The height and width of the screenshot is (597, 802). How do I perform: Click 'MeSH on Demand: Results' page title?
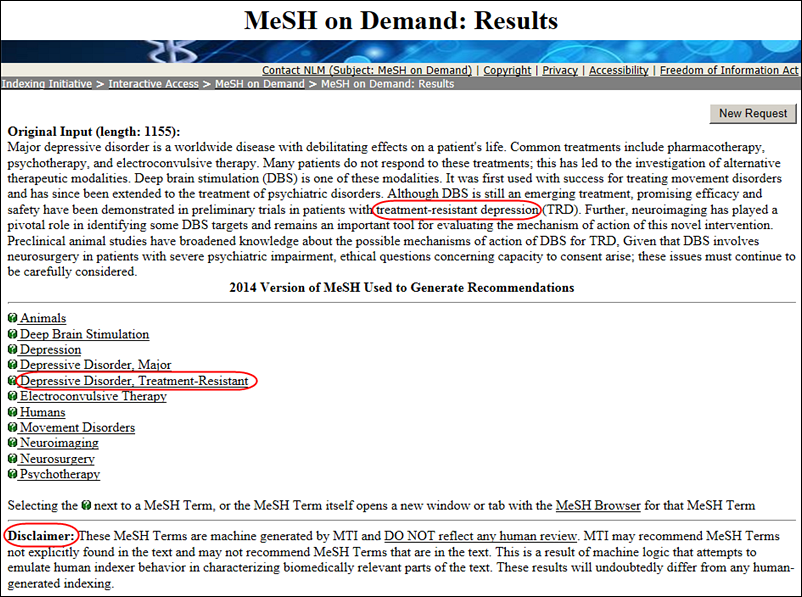tap(401, 21)
